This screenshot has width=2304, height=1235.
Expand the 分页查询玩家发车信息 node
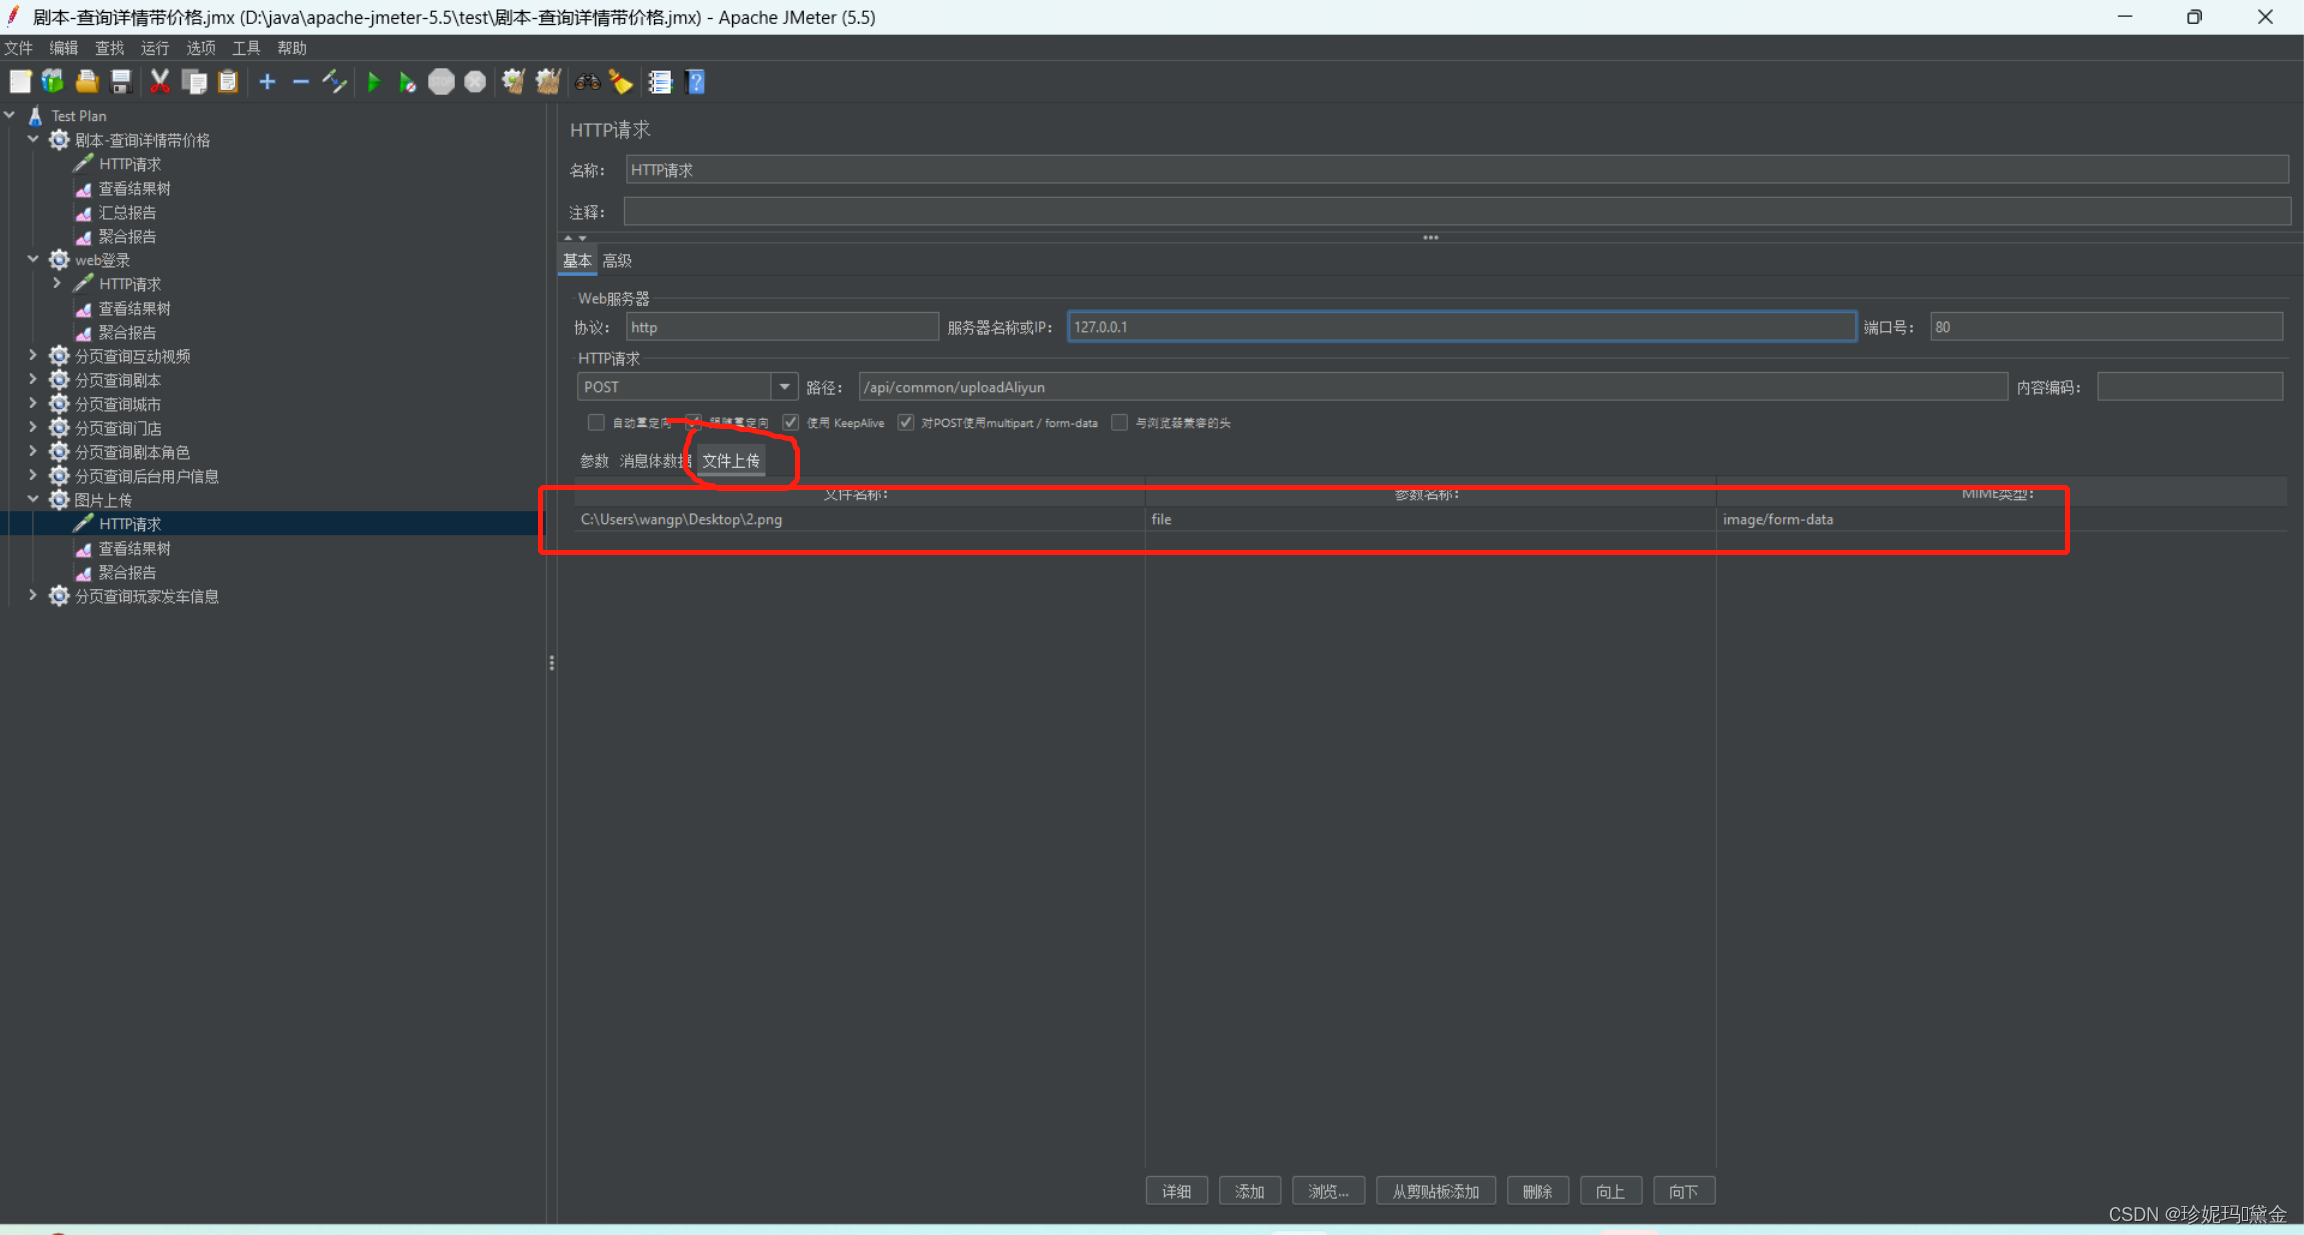33,596
